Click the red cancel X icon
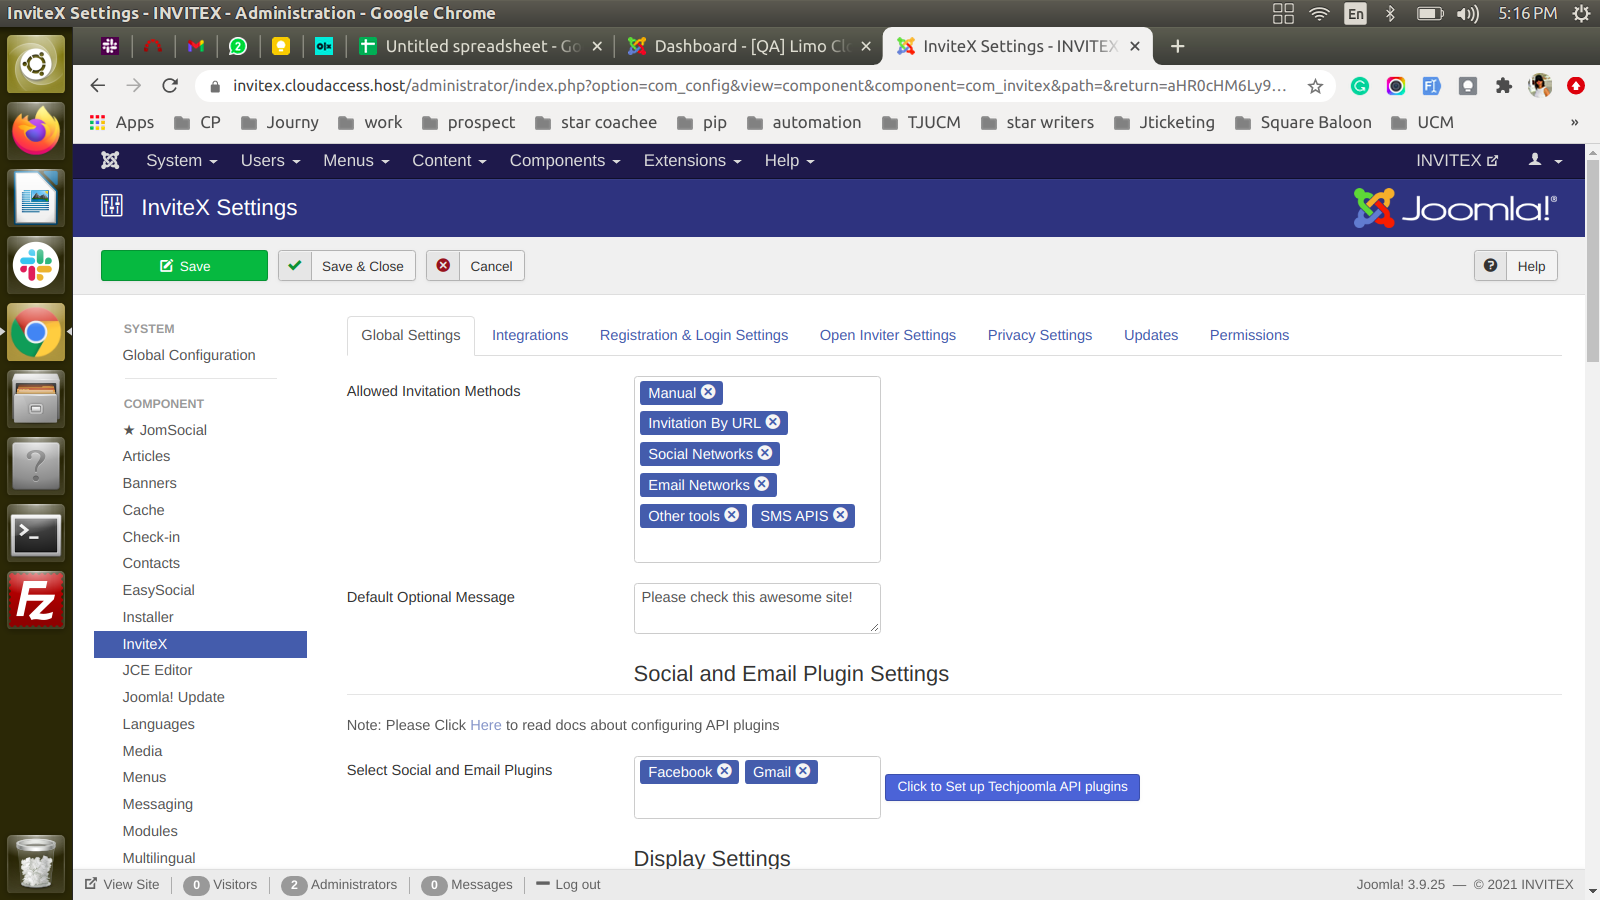The width and height of the screenshot is (1600, 900). pyautogui.click(x=443, y=266)
